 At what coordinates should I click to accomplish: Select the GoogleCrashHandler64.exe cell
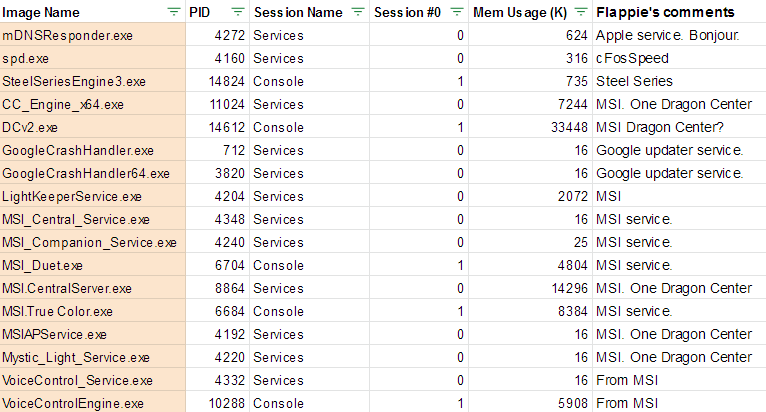pos(93,173)
